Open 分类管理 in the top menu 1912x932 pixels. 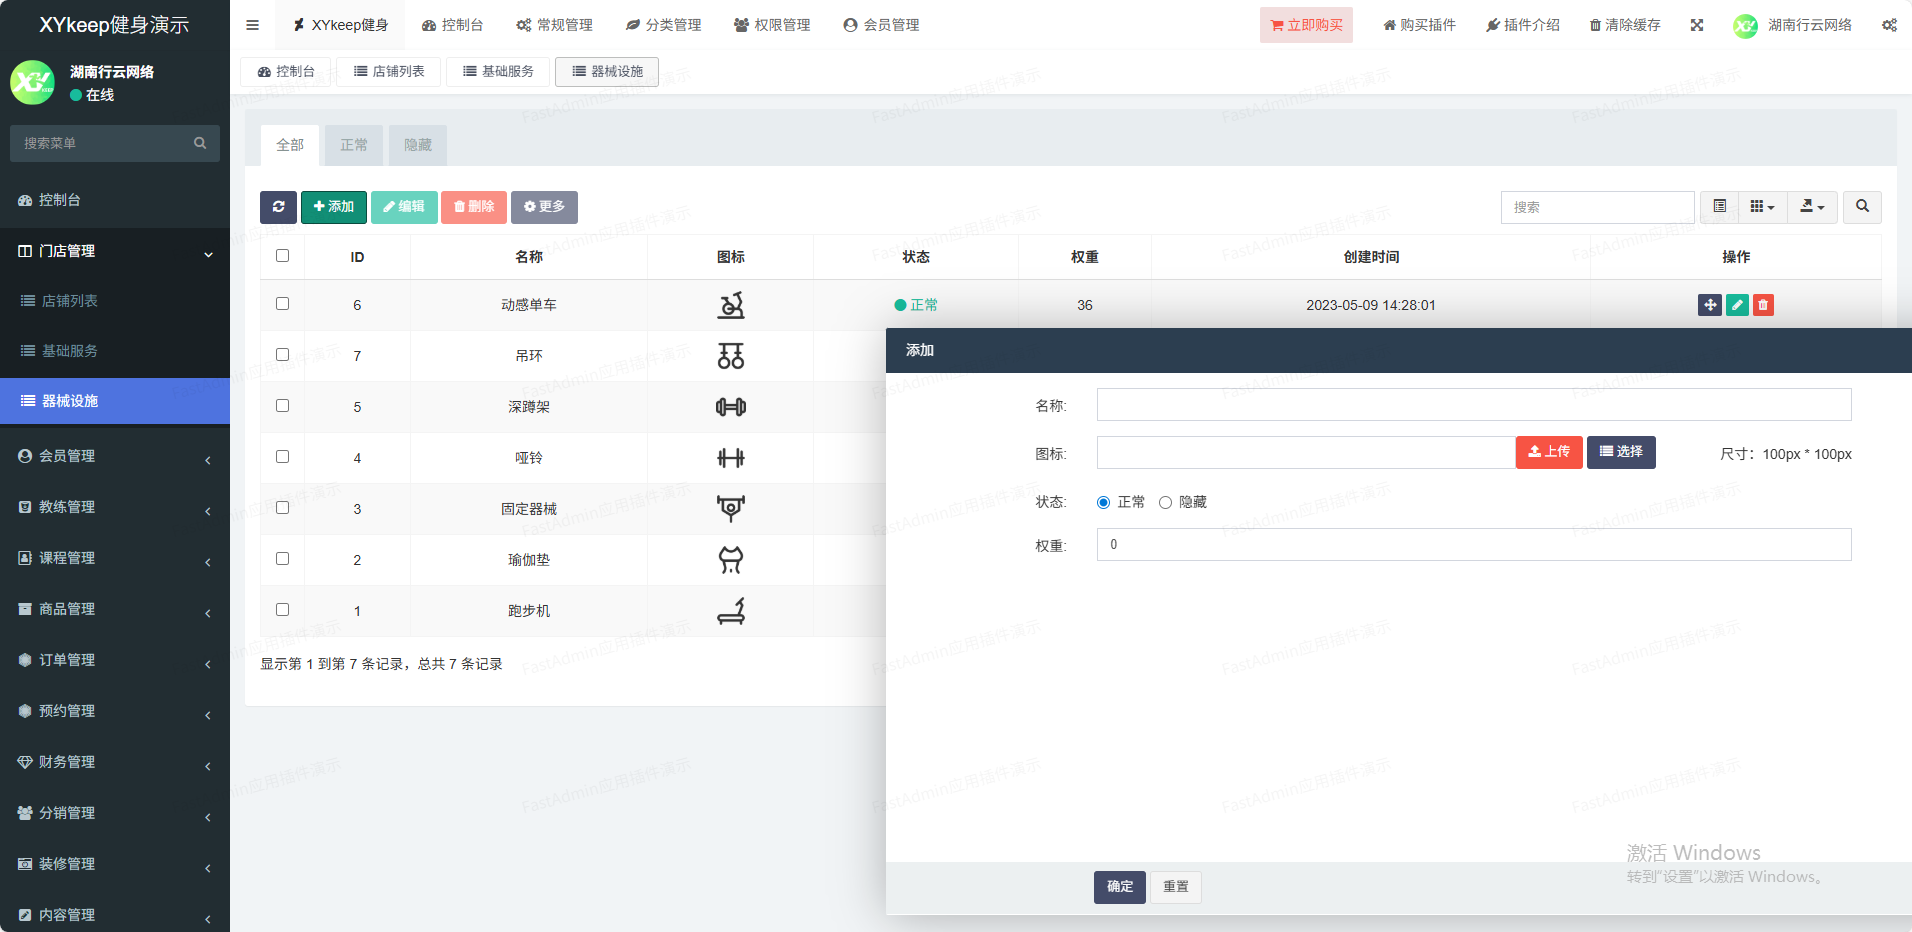click(663, 25)
